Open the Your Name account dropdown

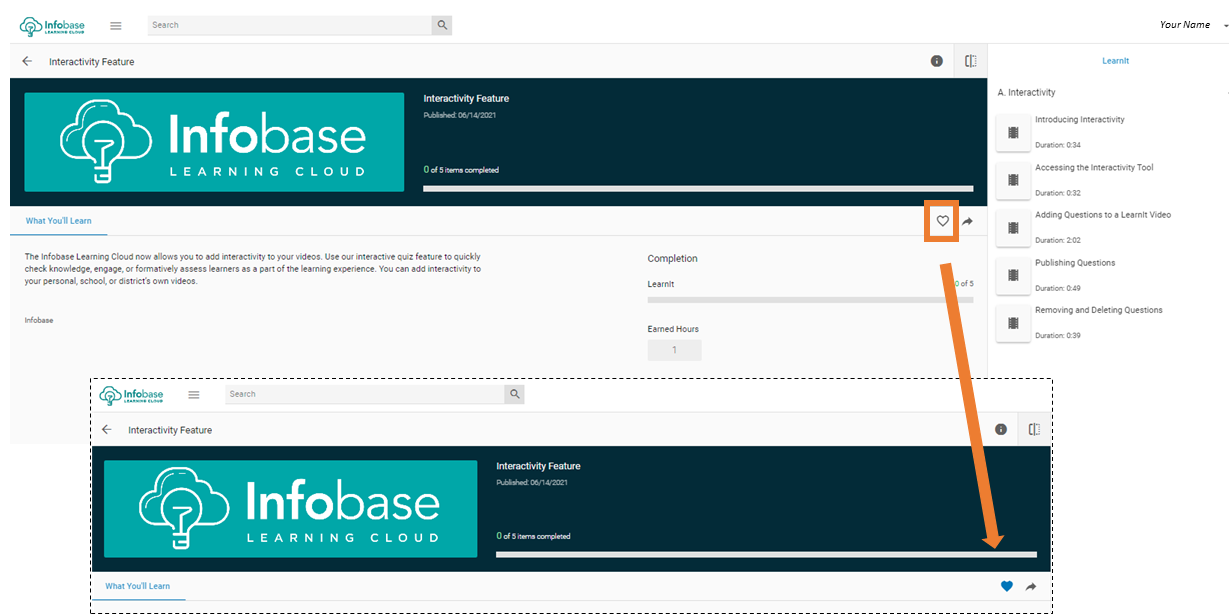pyautogui.click(x=1192, y=25)
